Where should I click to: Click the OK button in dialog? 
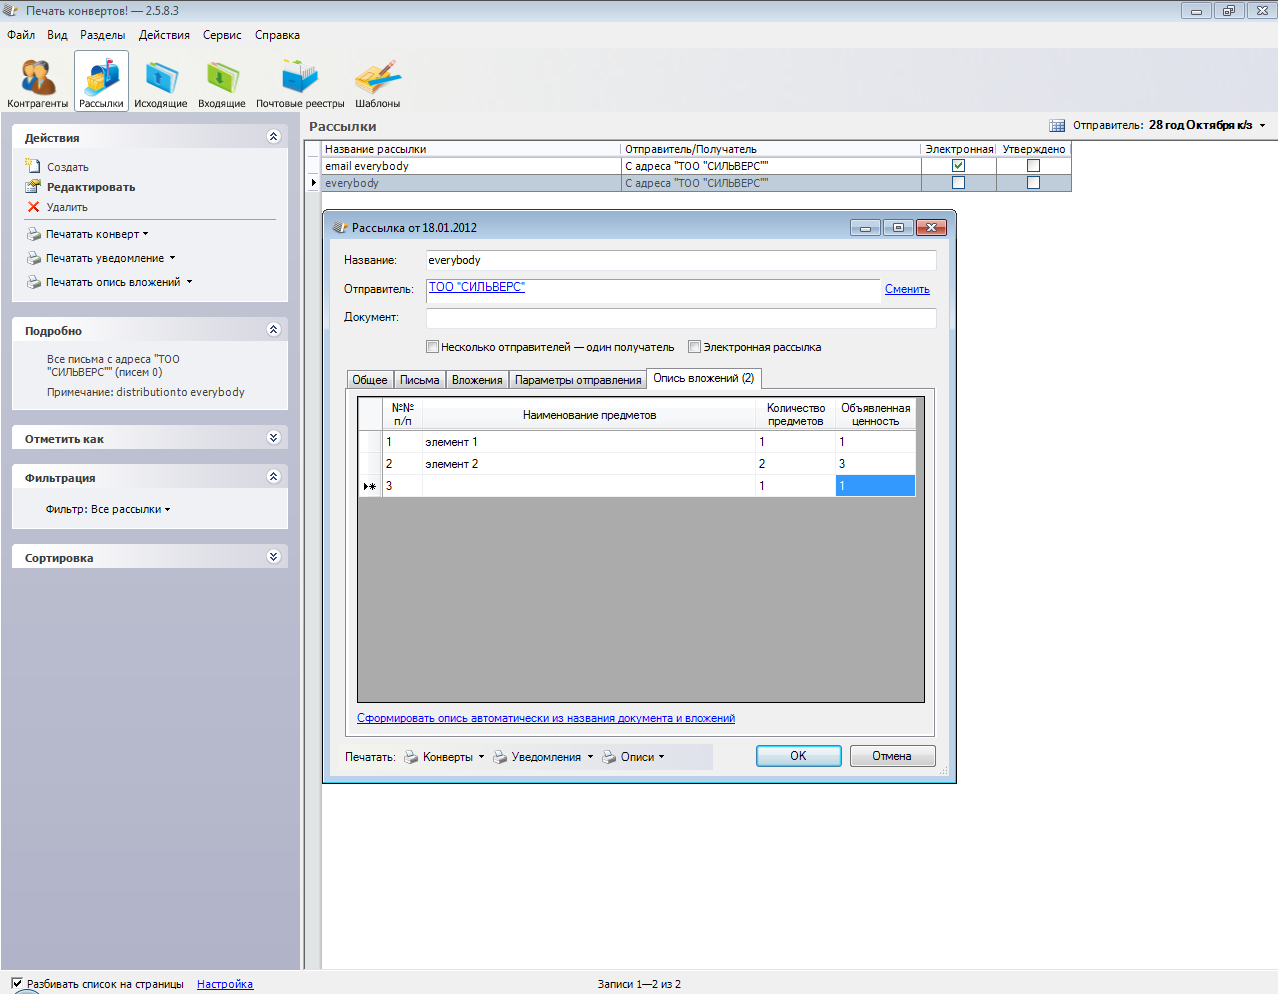(x=798, y=756)
